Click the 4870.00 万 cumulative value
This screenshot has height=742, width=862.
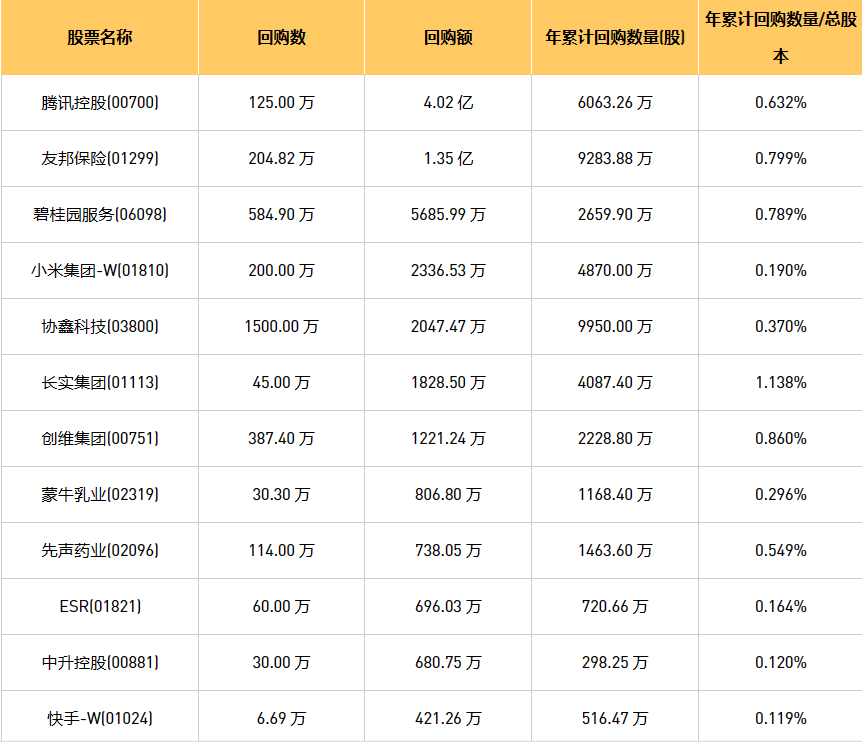[615, 271]
